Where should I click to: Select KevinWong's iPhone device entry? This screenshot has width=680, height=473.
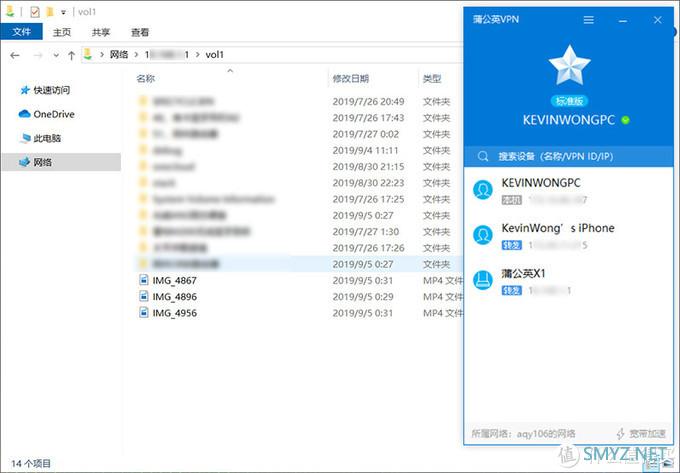pos(569,236)
